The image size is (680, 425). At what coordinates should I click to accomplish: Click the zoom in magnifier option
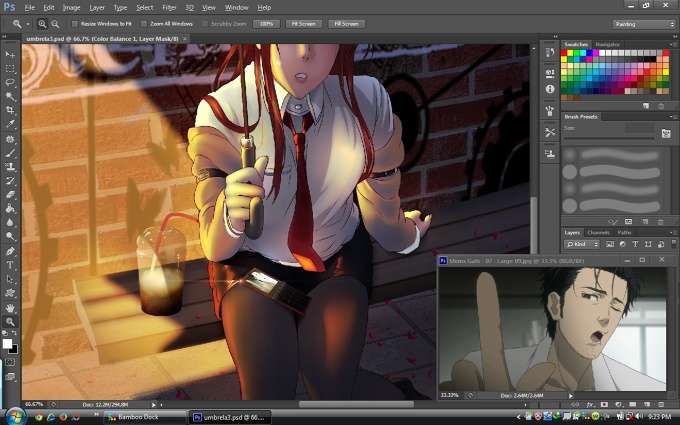[x=42, y=24]
